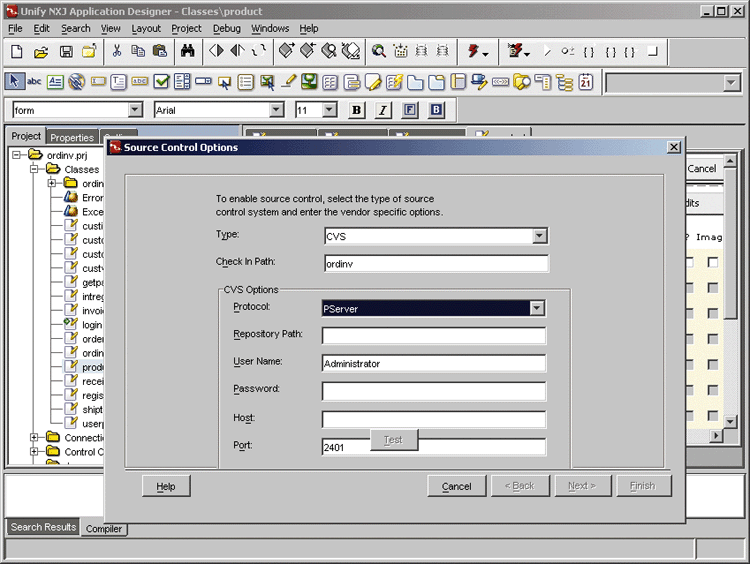Viewport: 750px width, 564px height.
Task: Click the Next > button
Action: pyautogui.click(x=583, y=486)
